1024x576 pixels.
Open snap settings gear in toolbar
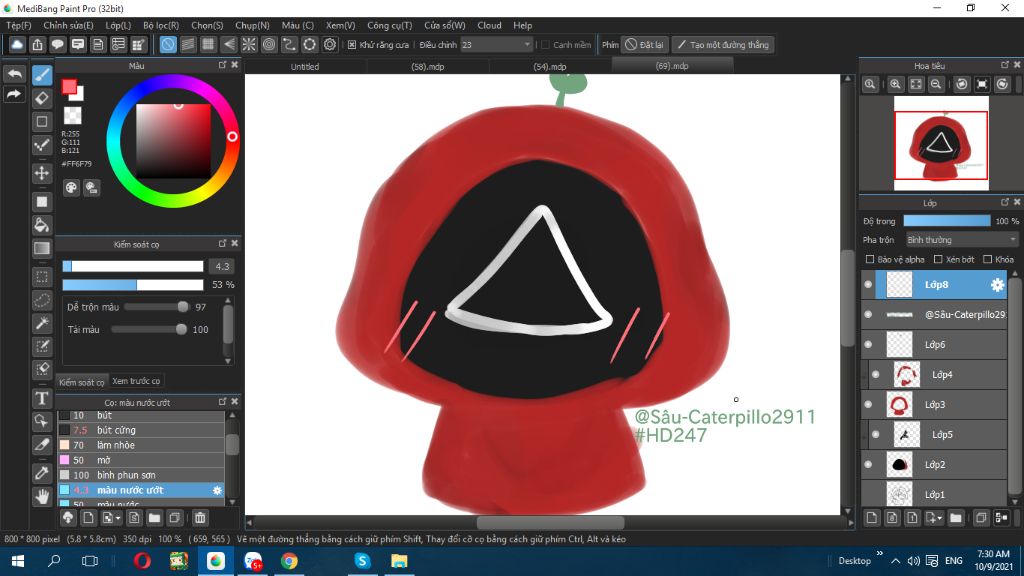click(330, 44)
